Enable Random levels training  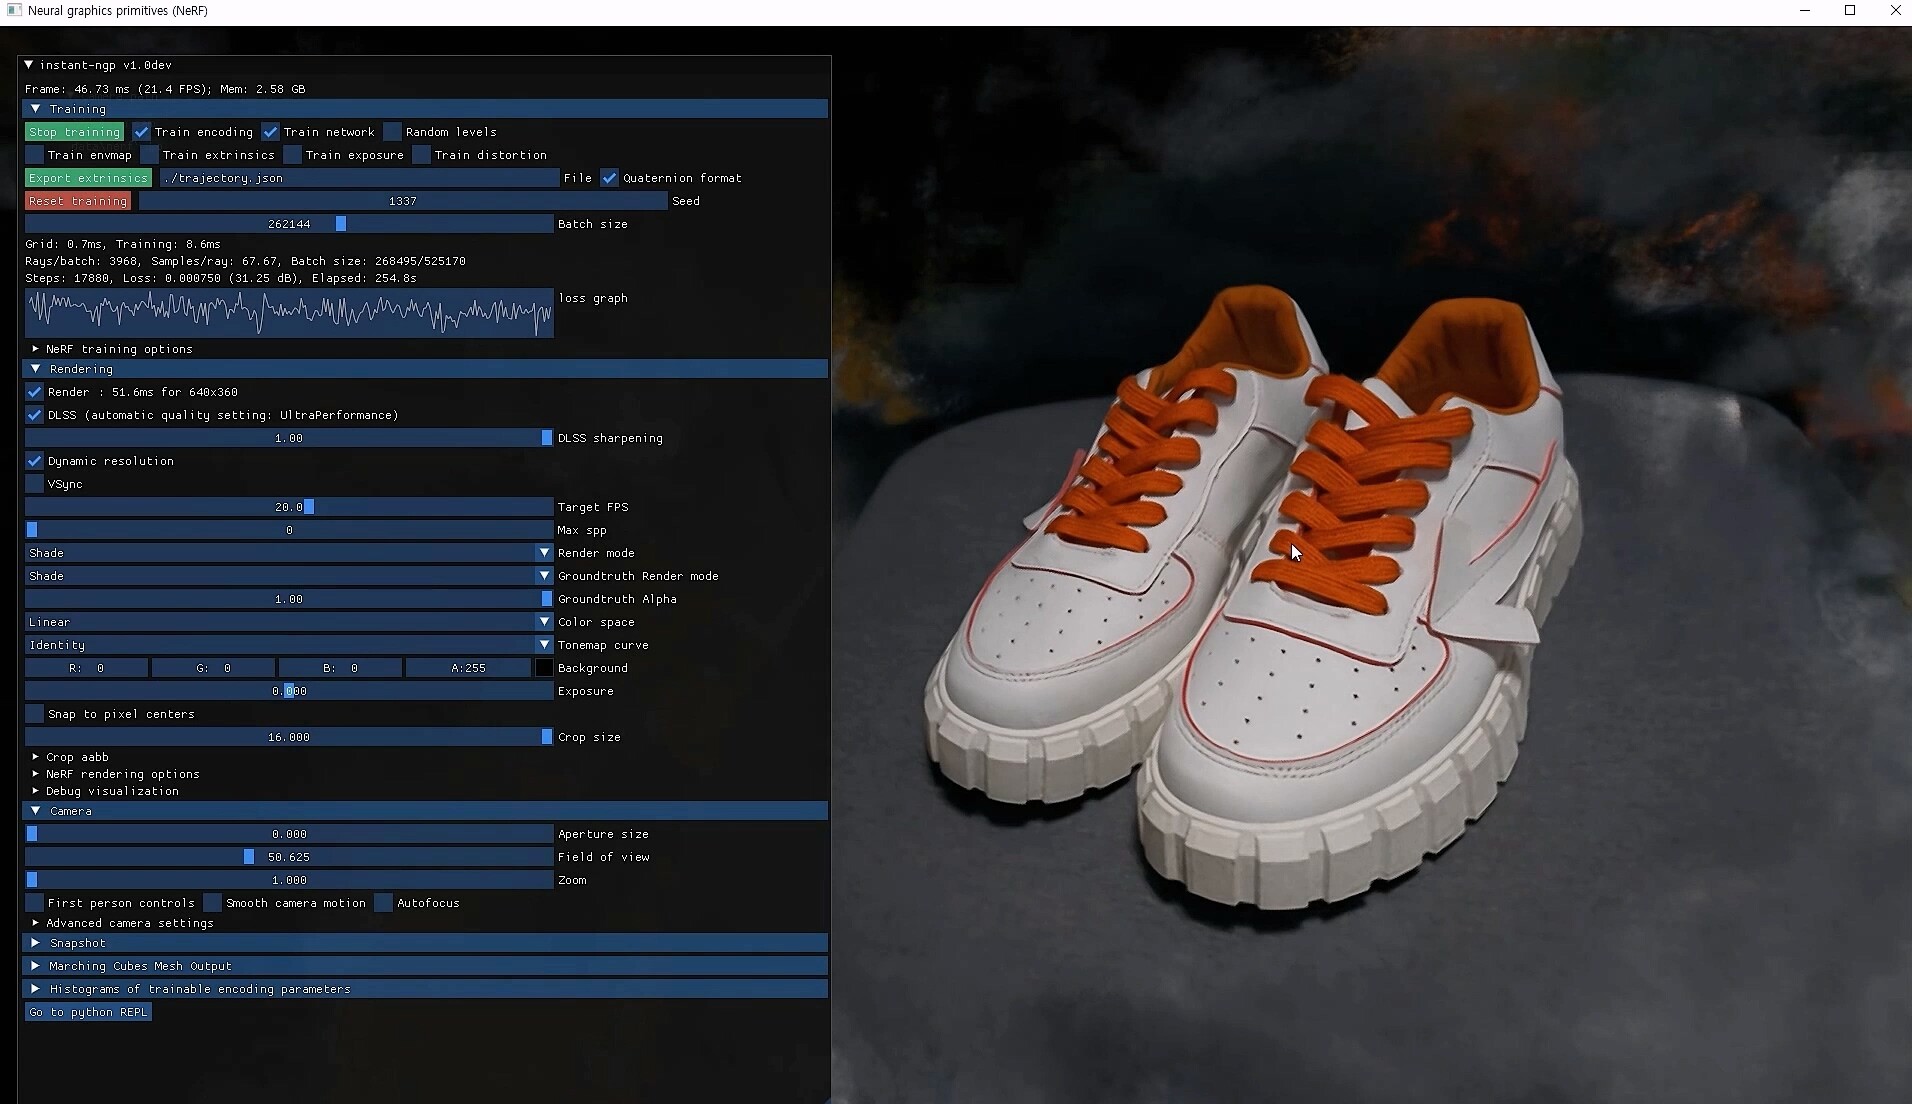(391, 131)
